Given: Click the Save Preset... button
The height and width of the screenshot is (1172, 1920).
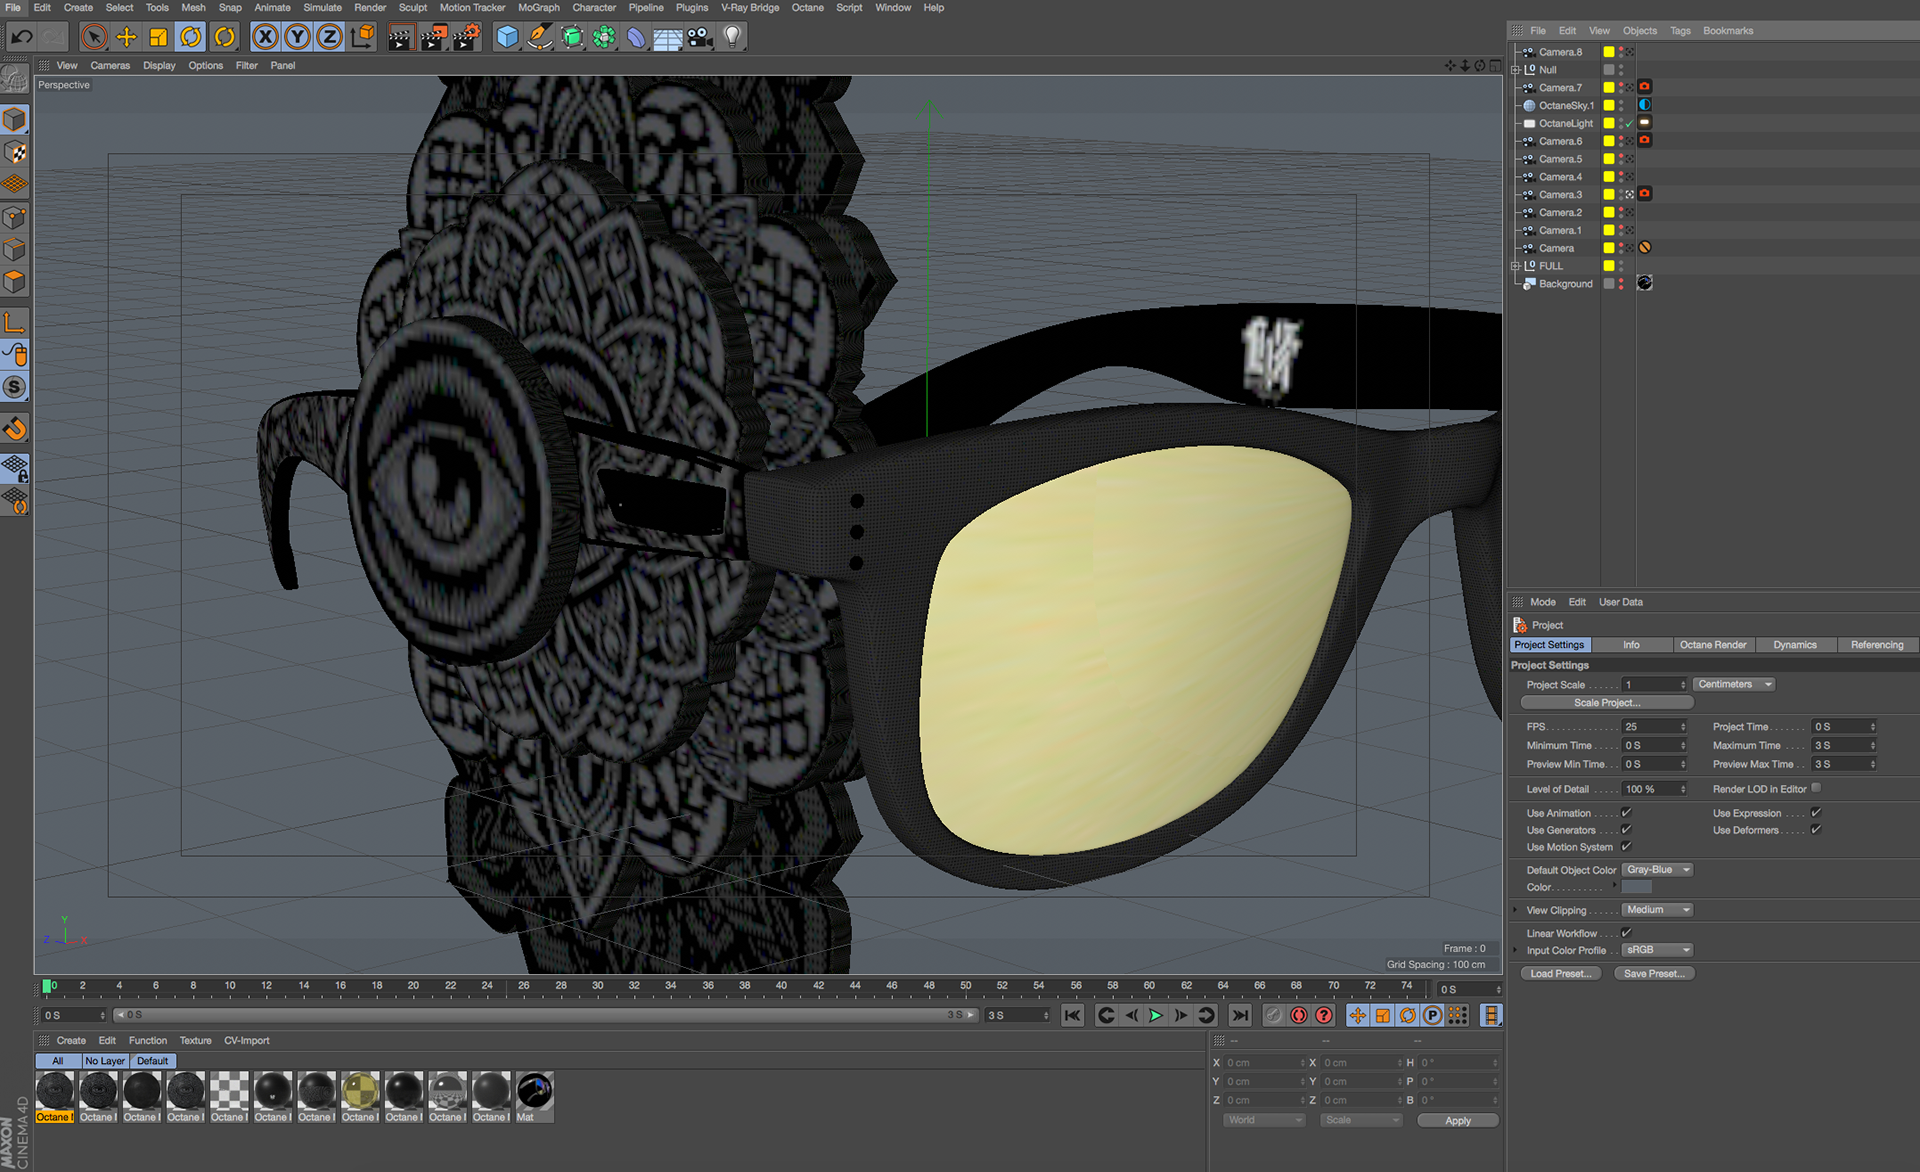Looking at the screenshot, I should (x=1654, y=973).
